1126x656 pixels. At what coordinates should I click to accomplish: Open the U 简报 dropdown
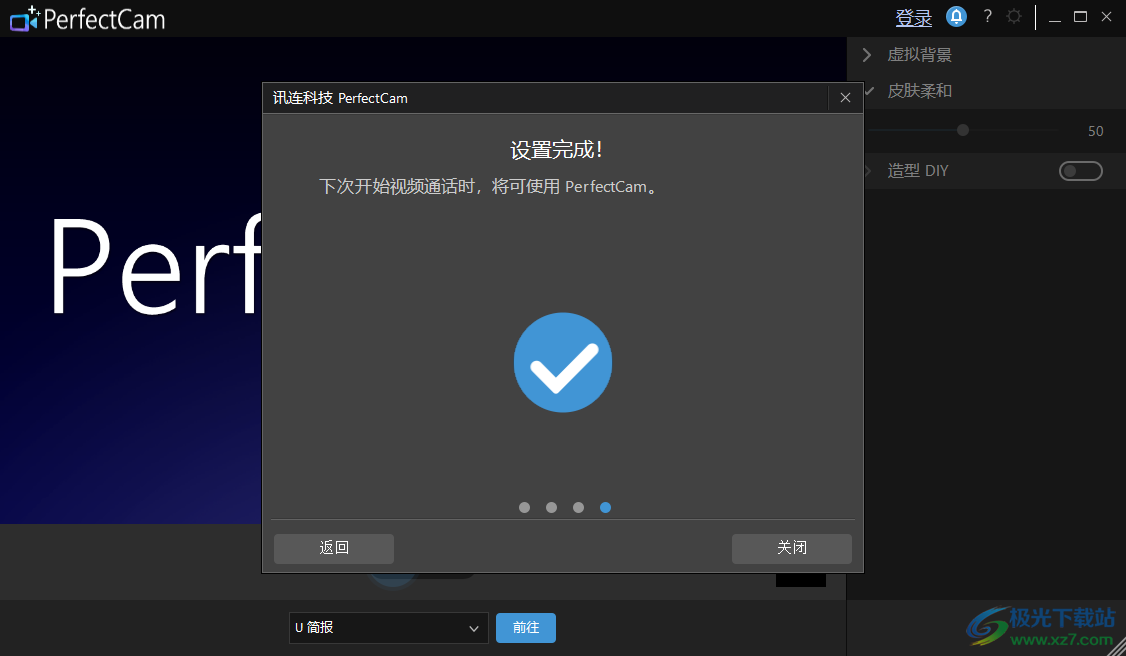pos(388,628)
